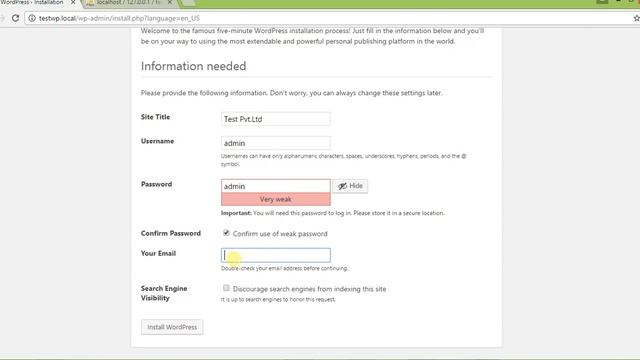640x360 pixels.
Task: Select the Your Email label
Action: coord(158,253)
